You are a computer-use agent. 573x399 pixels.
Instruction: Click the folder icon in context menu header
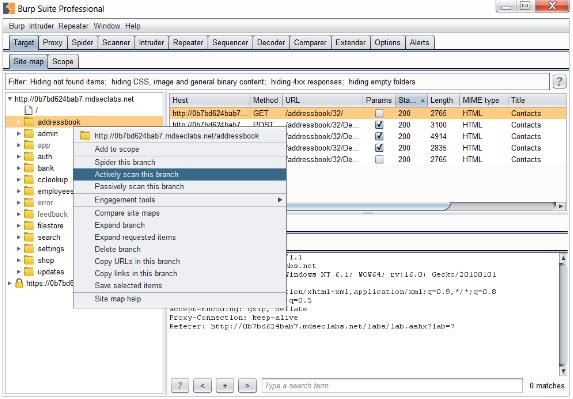click(85, 136)
